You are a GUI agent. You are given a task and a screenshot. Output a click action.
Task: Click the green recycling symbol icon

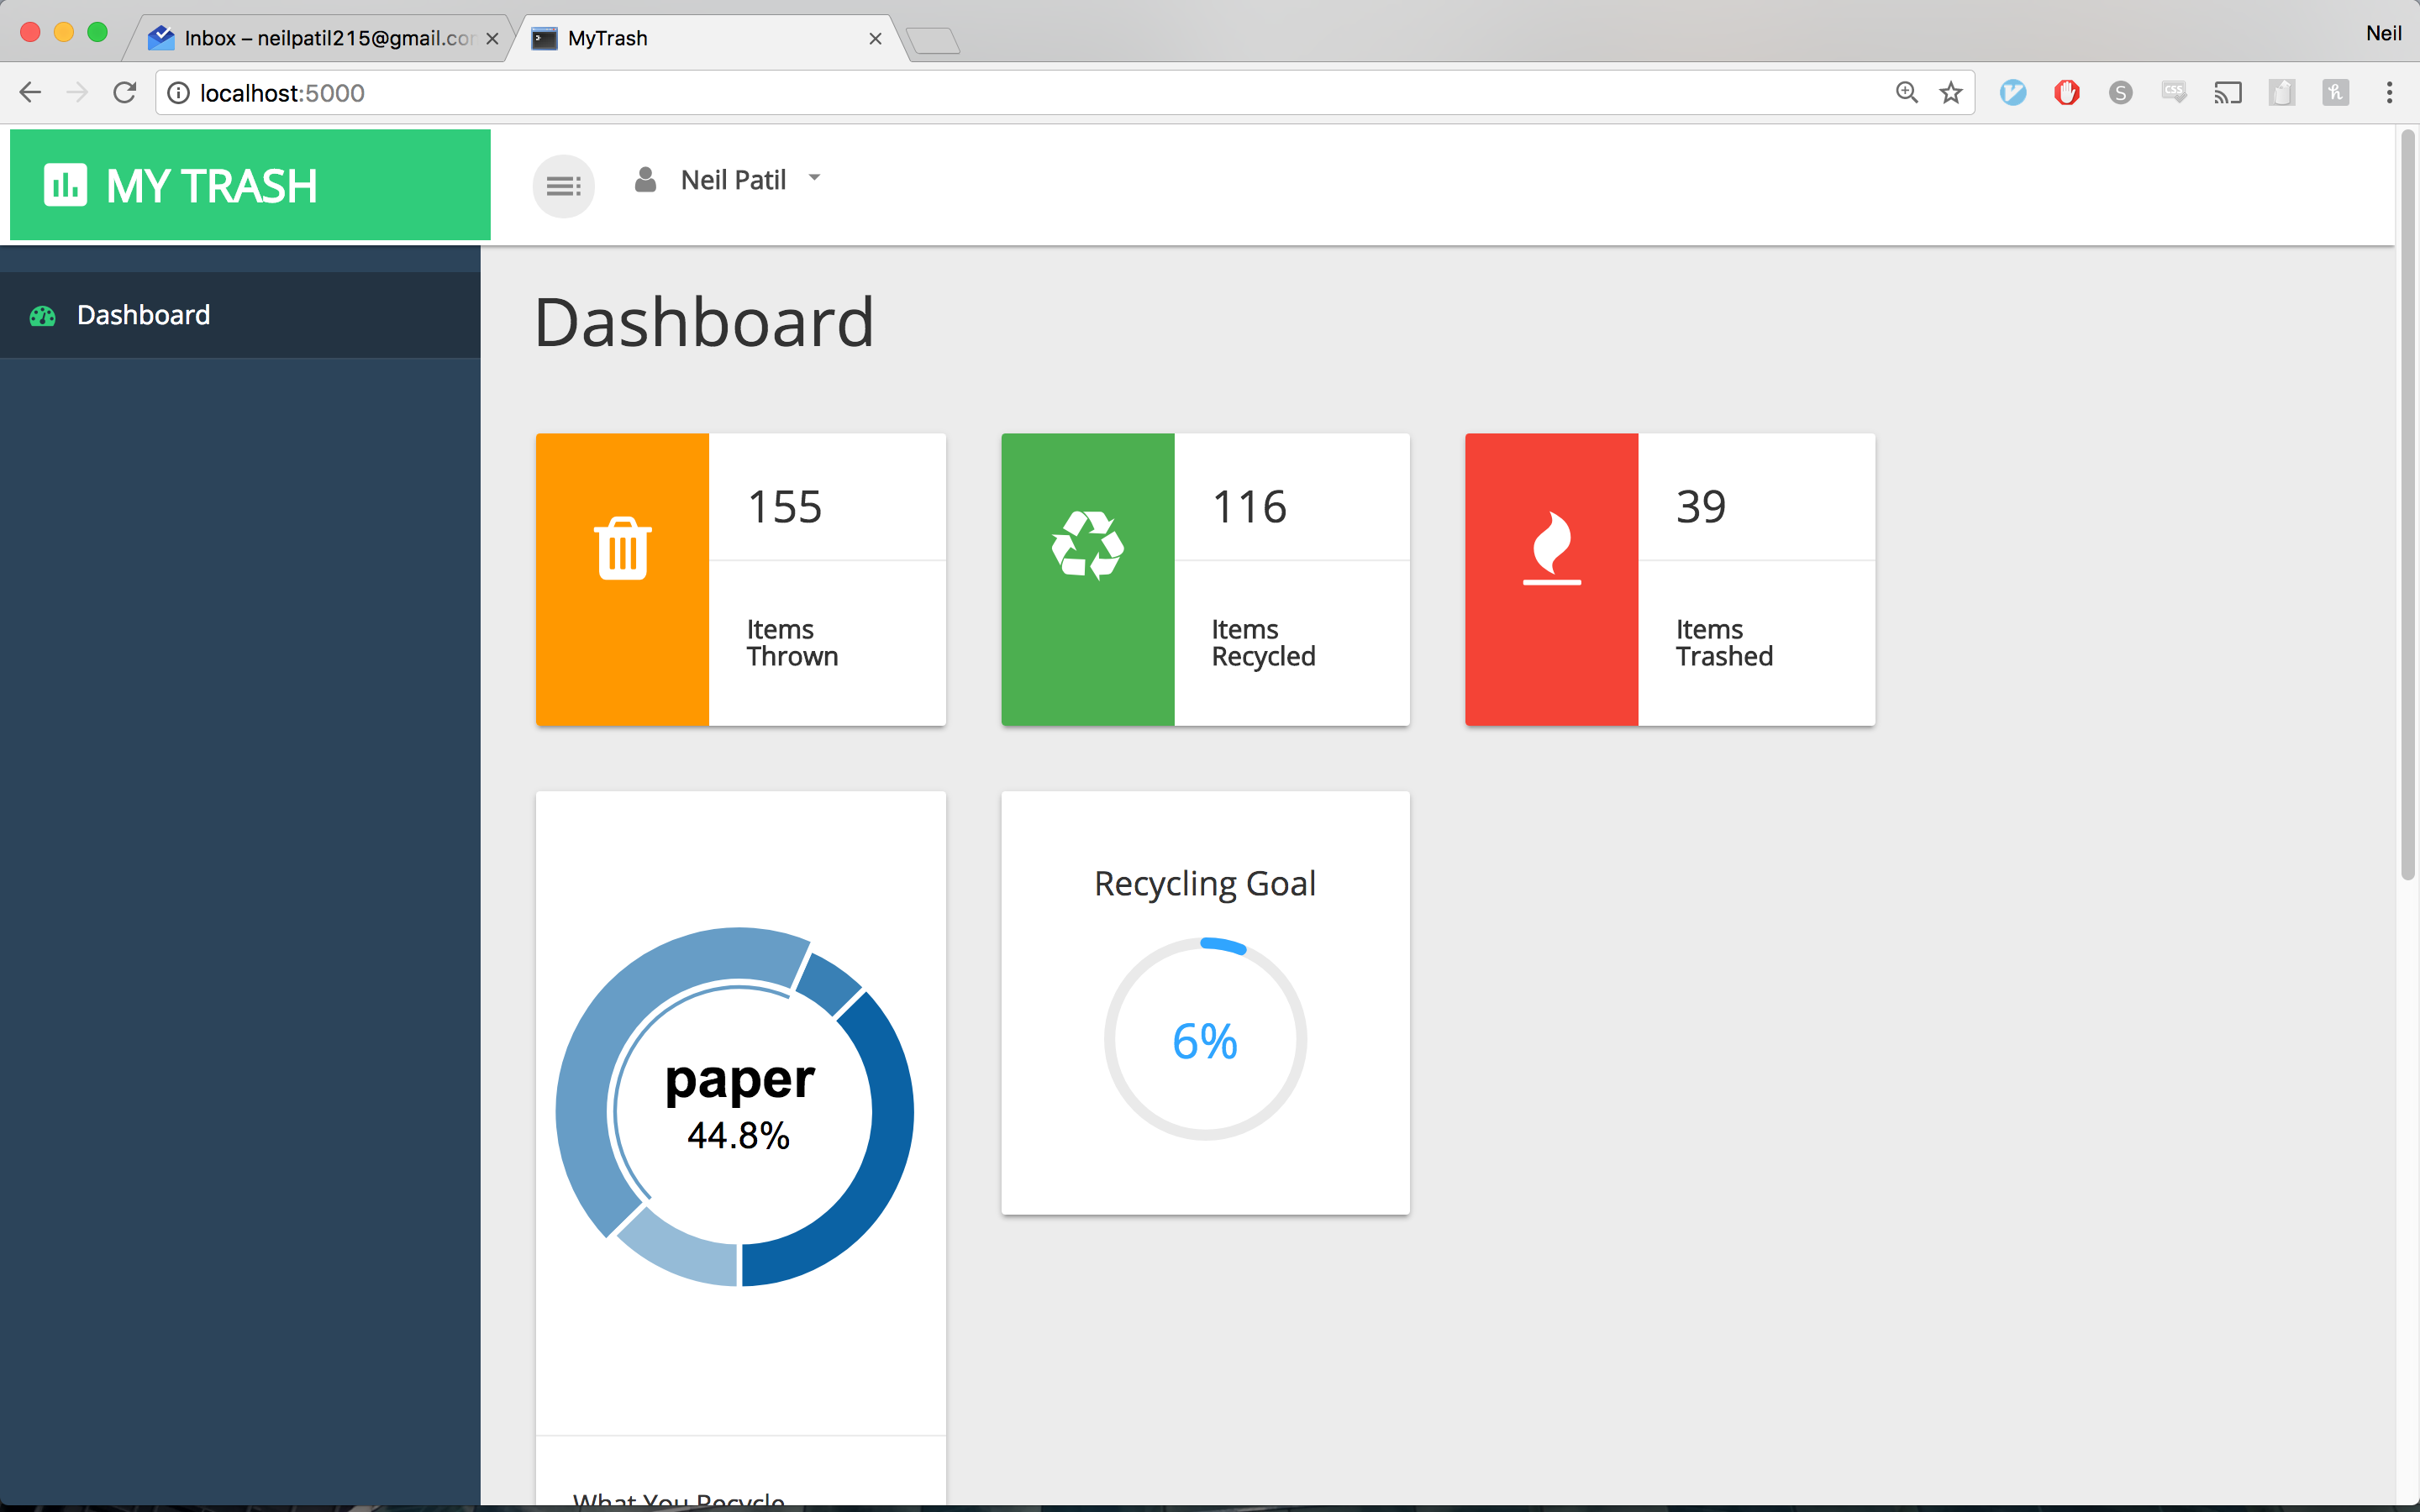coord(1087,546)
